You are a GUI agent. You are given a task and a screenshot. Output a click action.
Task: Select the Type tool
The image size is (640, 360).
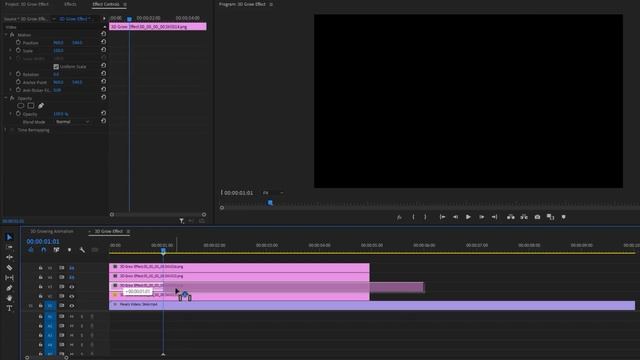pos(9,308)
